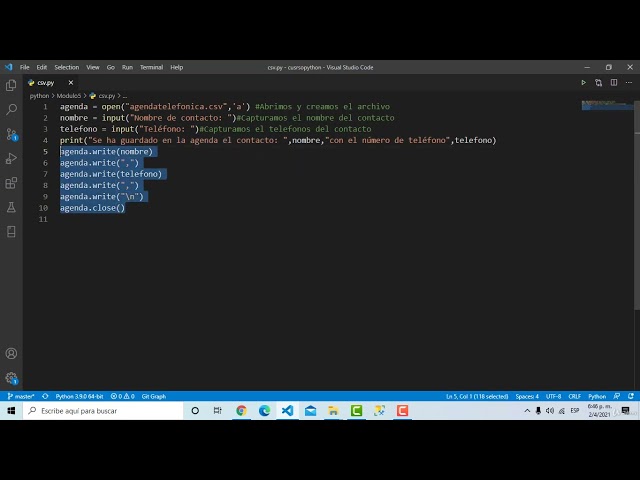The width and height of the screenshot is (640, 480).
Task: Open the Run and Debug view
Action: (11, 158)
